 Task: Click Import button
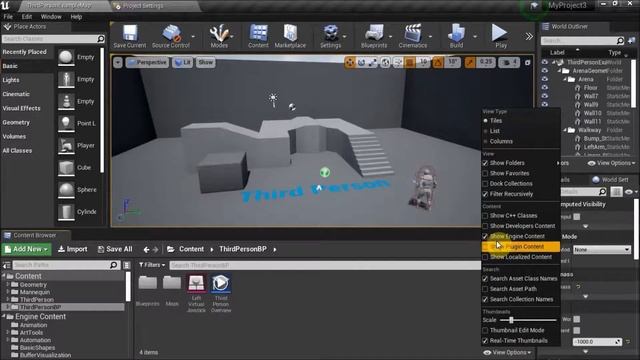click(x=73, y=249)
